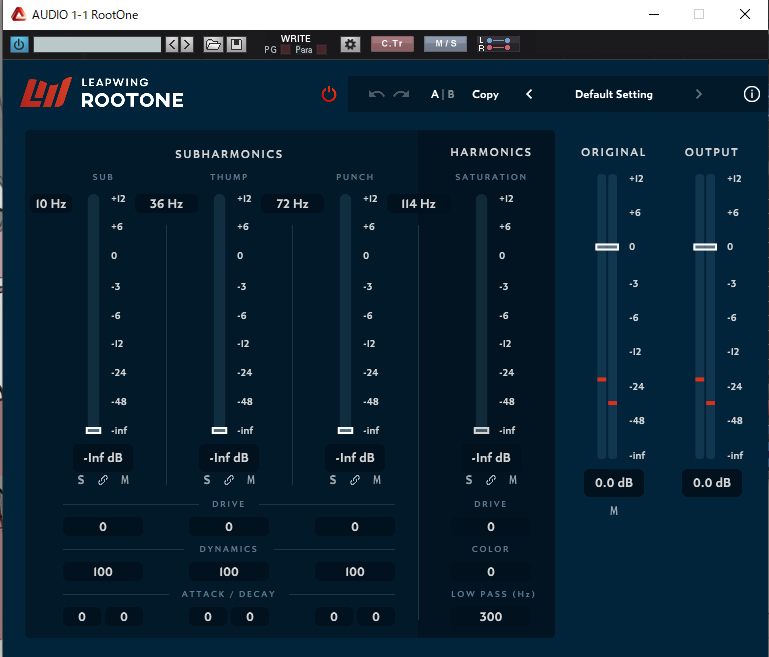769x657 pixels.
Task: Go to next preset with the right arrow in the host toolbar
Action: pyautogui.click(x=186, y=45)
